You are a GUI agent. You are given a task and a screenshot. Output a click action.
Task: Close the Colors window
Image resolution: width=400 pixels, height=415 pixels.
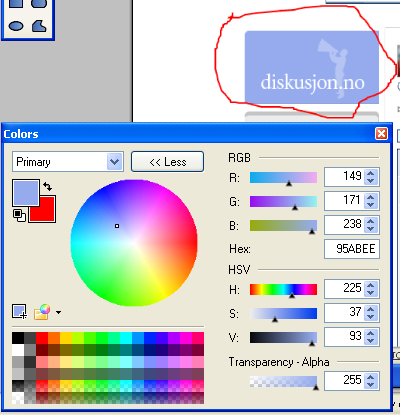click(x=381, y=134)
